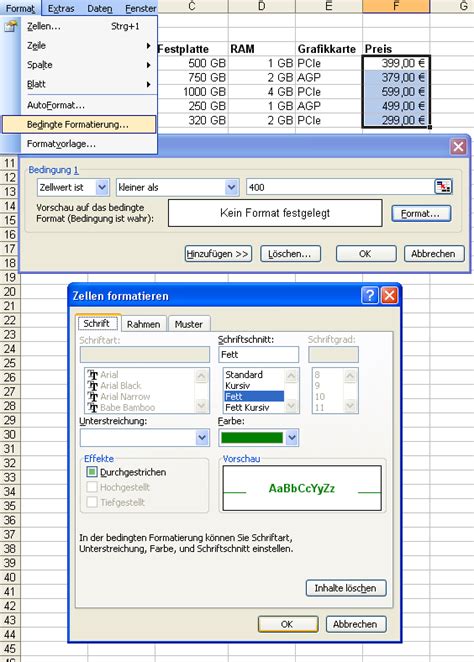The height and width of the screenshot is (662, 474).
Task: Confirm the Bedingung dialog with OK
Action: coord(366,254)
